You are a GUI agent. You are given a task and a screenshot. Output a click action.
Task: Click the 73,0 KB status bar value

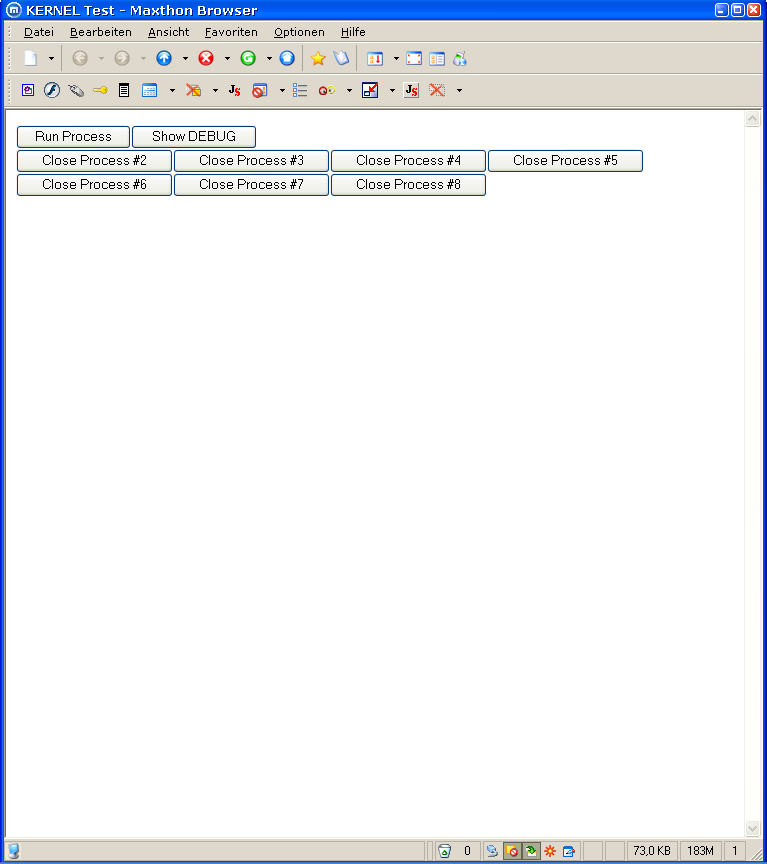pos(652,851)
